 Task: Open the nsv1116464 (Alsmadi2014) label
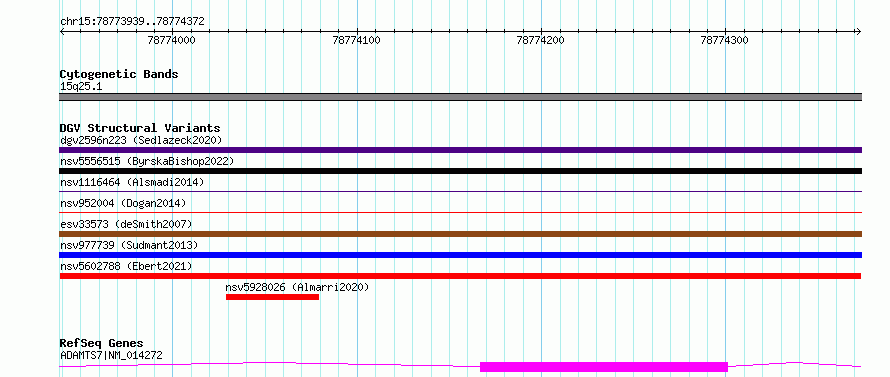click(x=132, y=182)
